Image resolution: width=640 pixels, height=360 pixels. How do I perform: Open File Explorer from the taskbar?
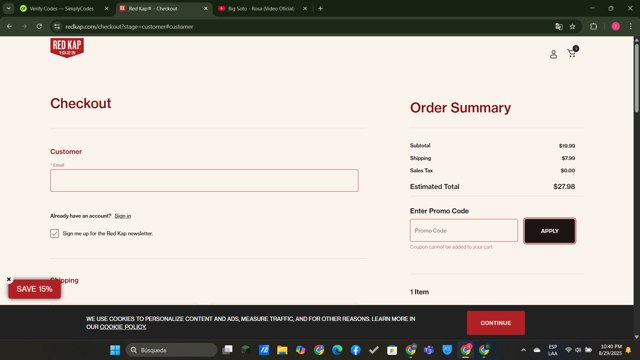pos(282,350)
